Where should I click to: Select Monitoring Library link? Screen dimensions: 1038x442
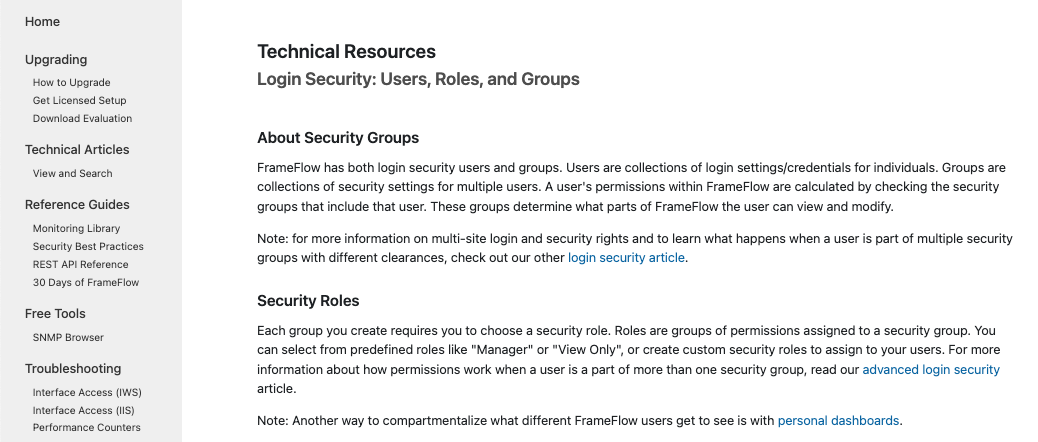click(x=77, y=228)
